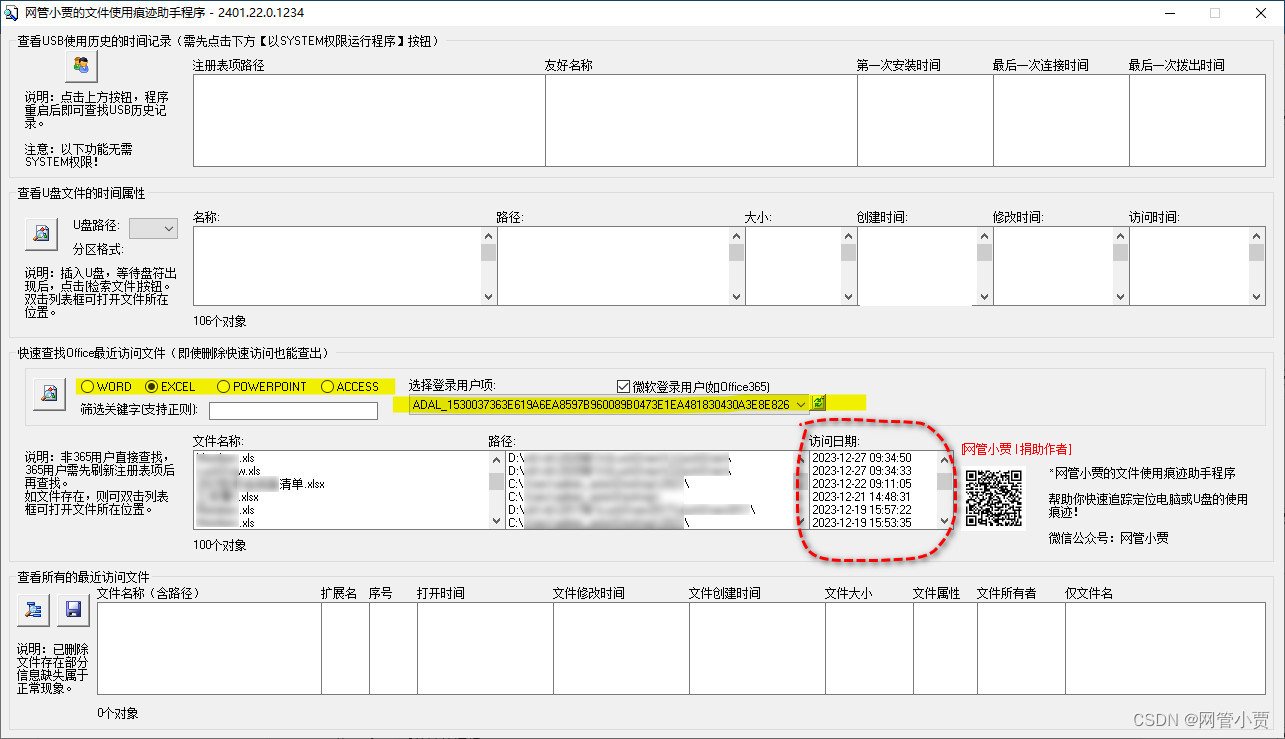1285x739 pixels.
Task: Click the 文件属性 column header
Action: [937, 594]
